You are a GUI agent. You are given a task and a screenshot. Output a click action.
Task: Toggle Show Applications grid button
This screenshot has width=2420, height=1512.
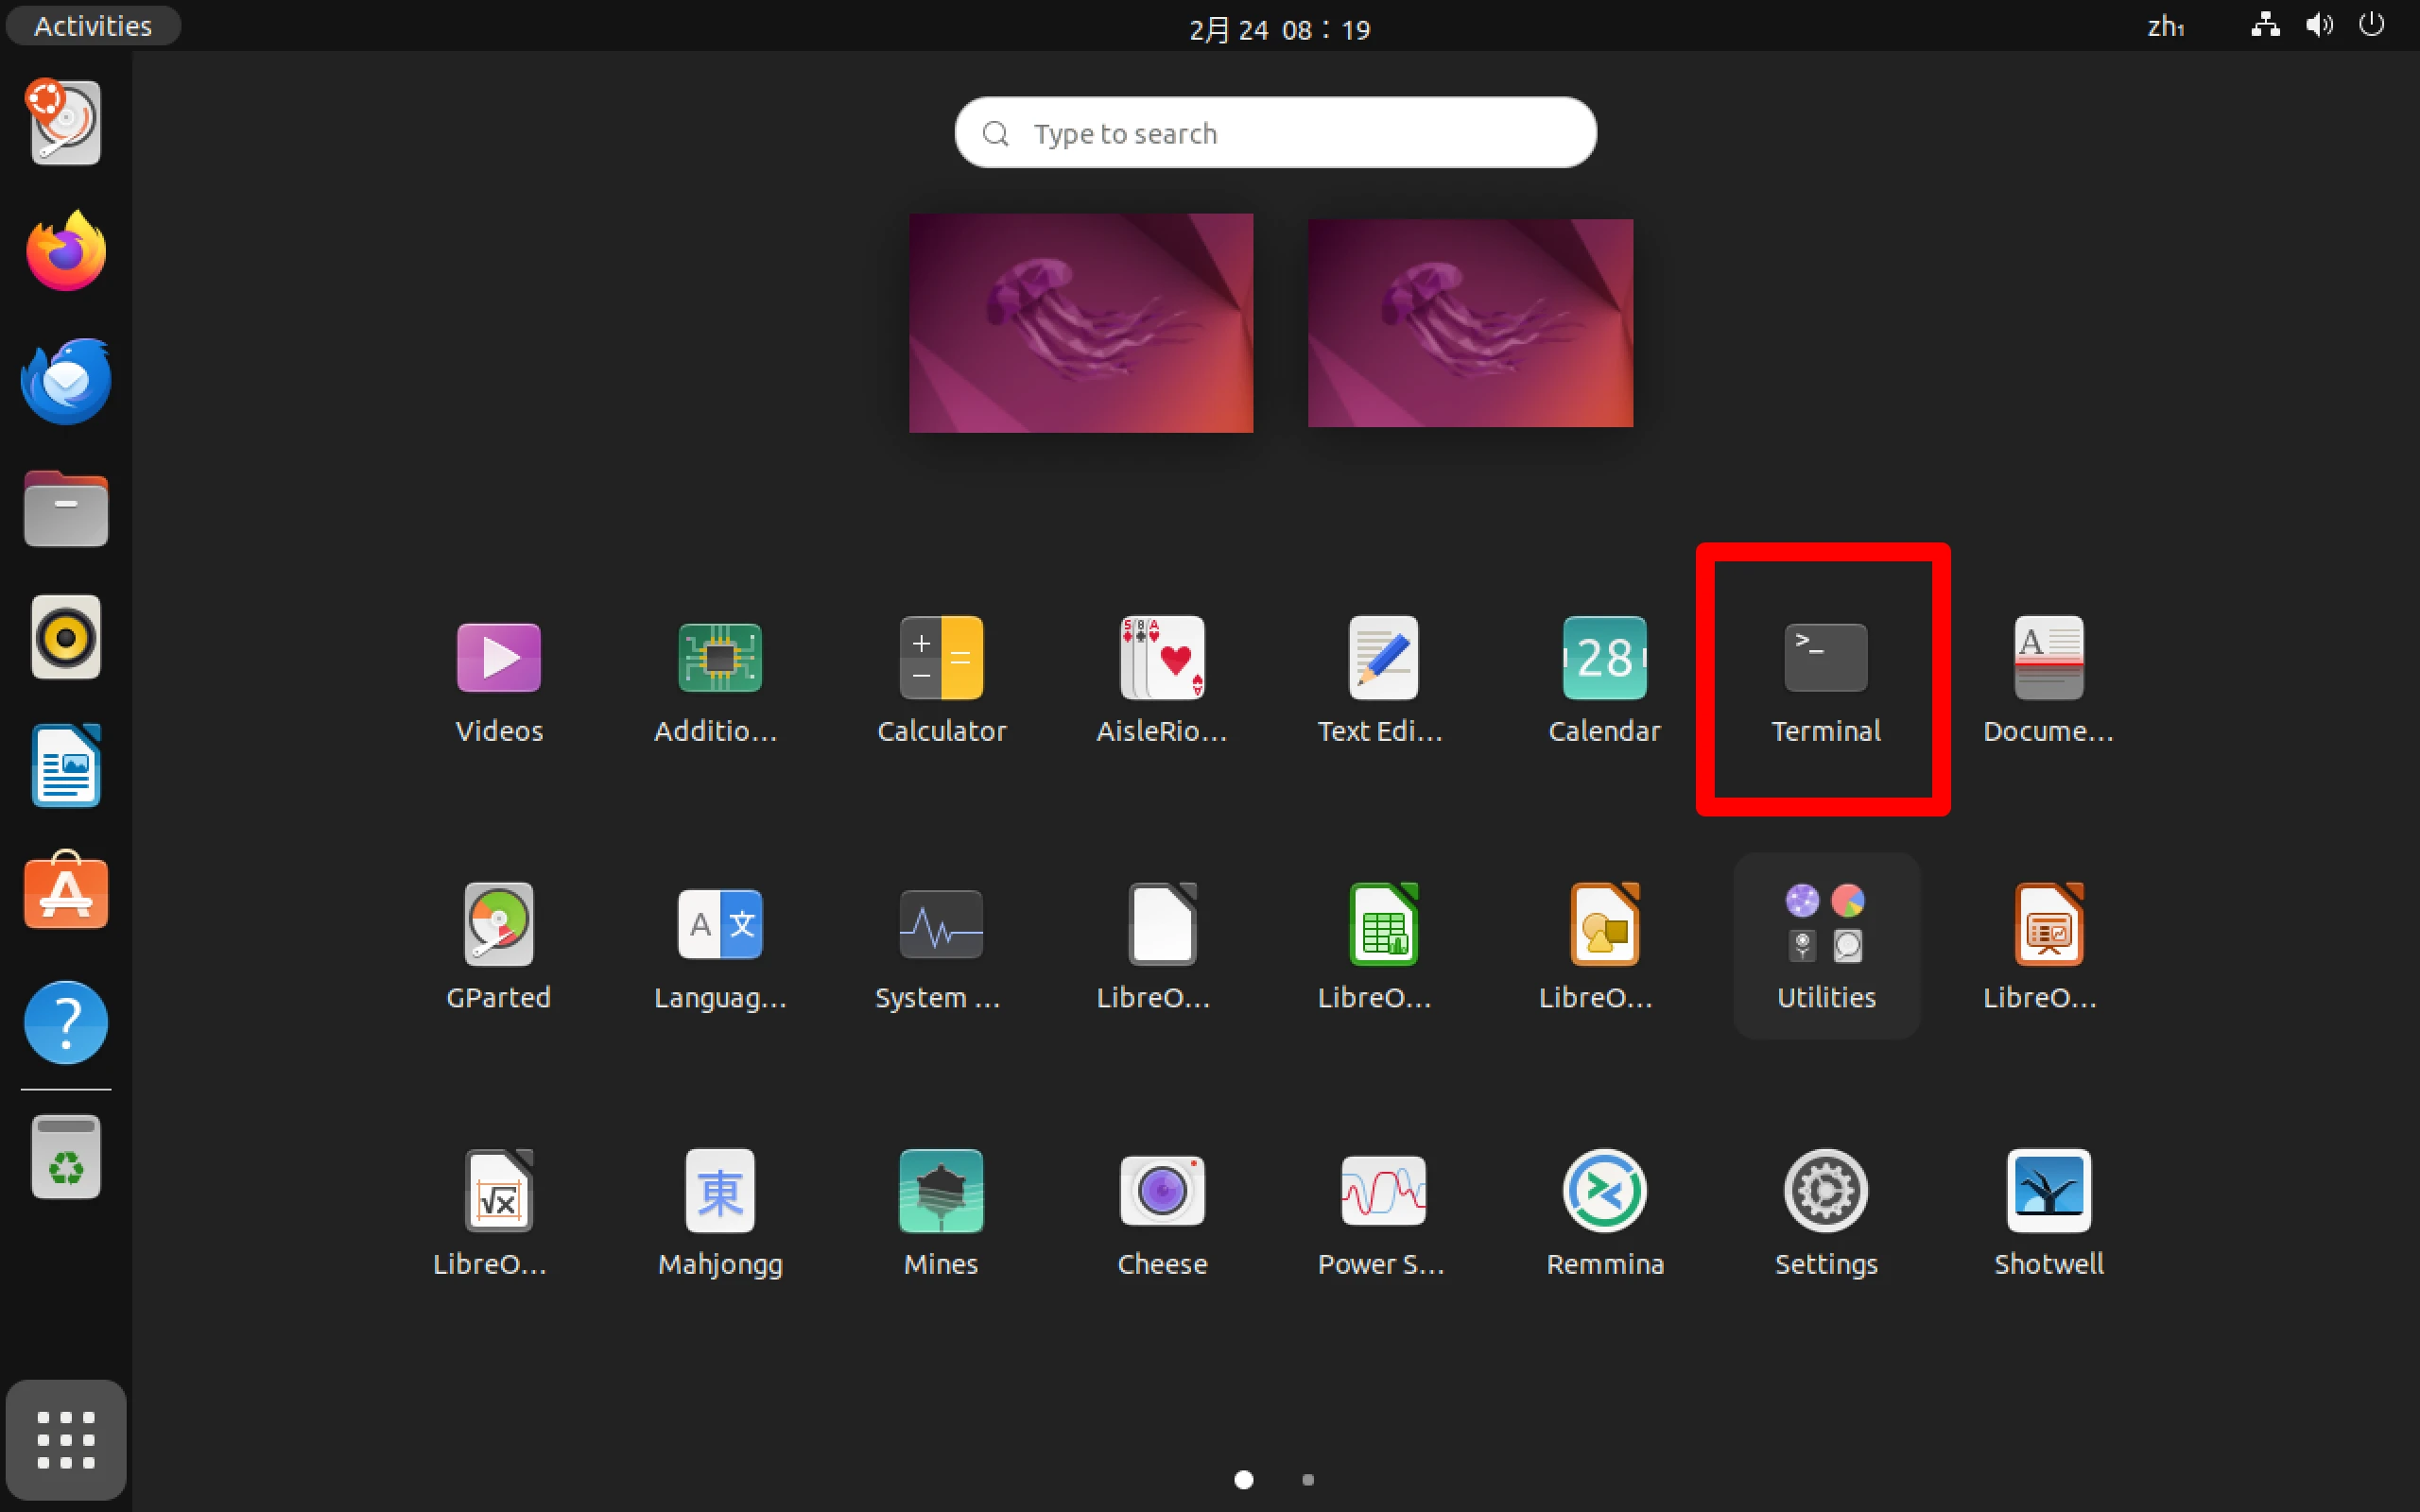tap(66, 1439)
